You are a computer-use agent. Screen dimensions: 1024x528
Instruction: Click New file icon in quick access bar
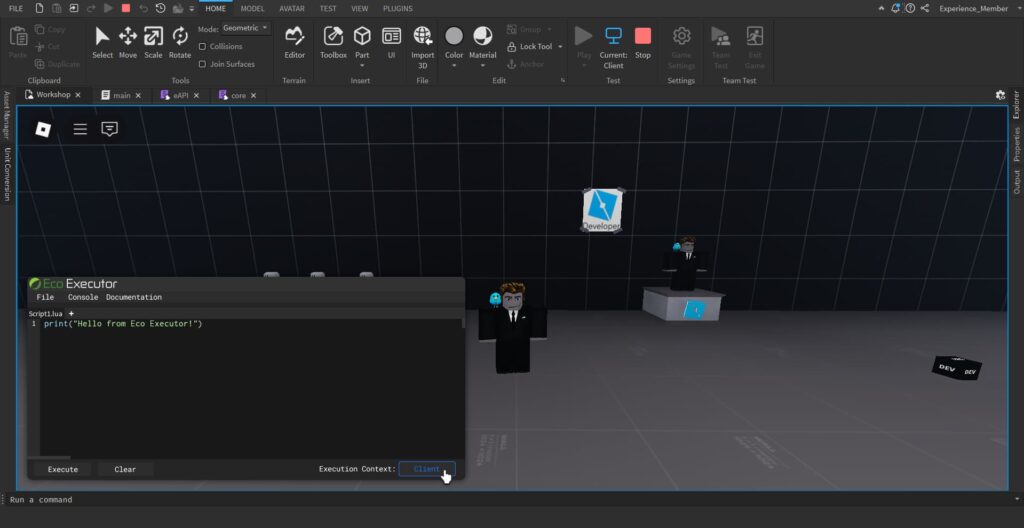39,8
